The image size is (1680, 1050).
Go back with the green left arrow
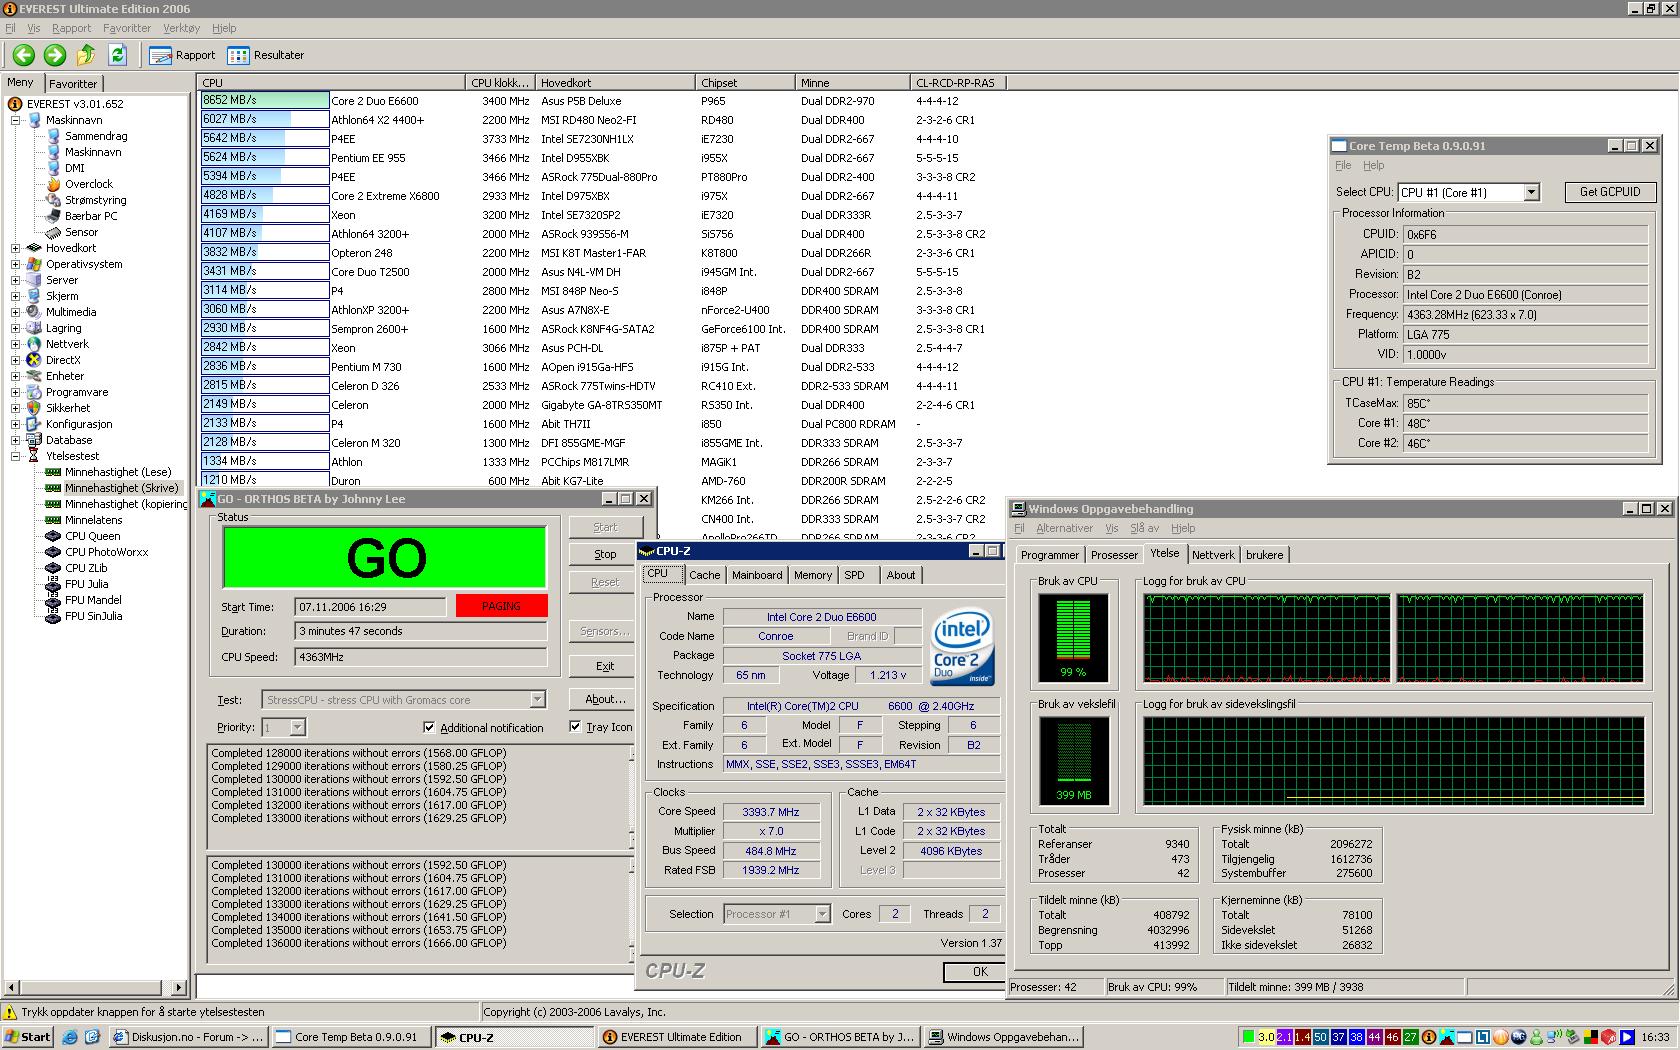tap(24, 55)
